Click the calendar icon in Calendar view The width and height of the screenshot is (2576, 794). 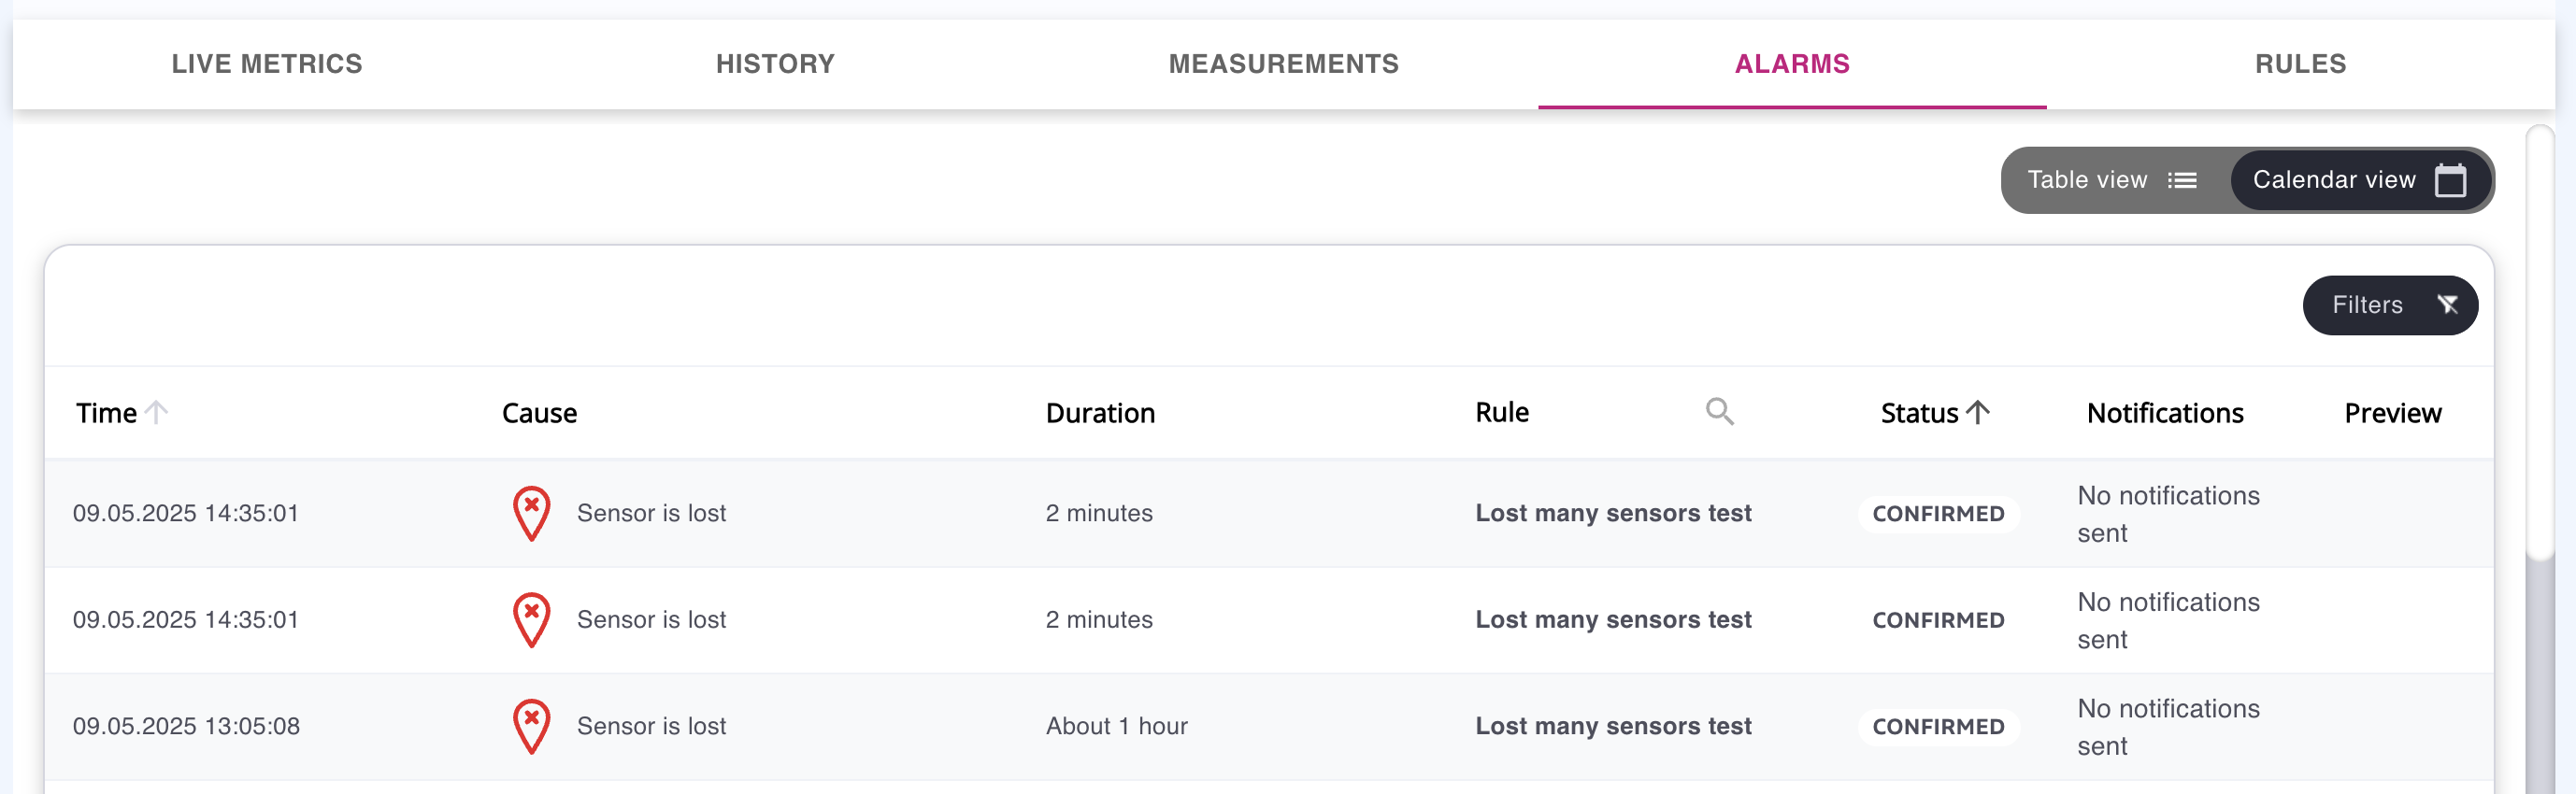click(x=2450, y=180)
